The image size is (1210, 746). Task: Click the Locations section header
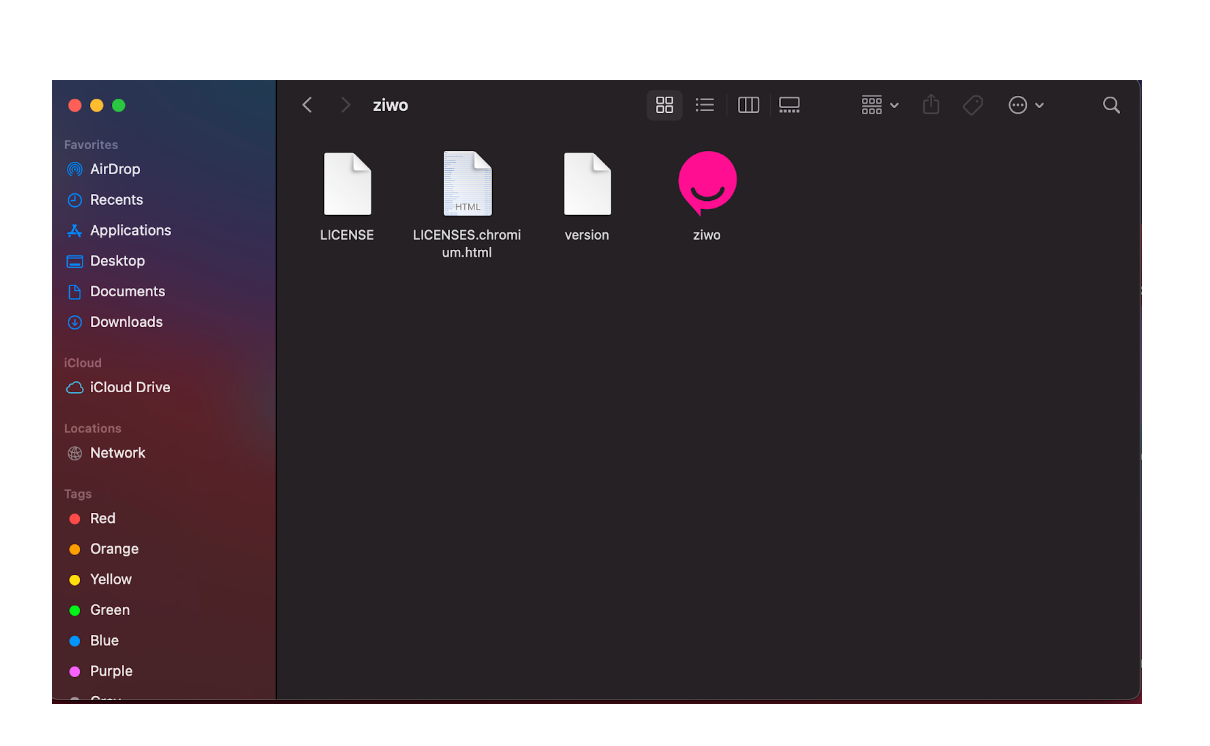[93, 428]
